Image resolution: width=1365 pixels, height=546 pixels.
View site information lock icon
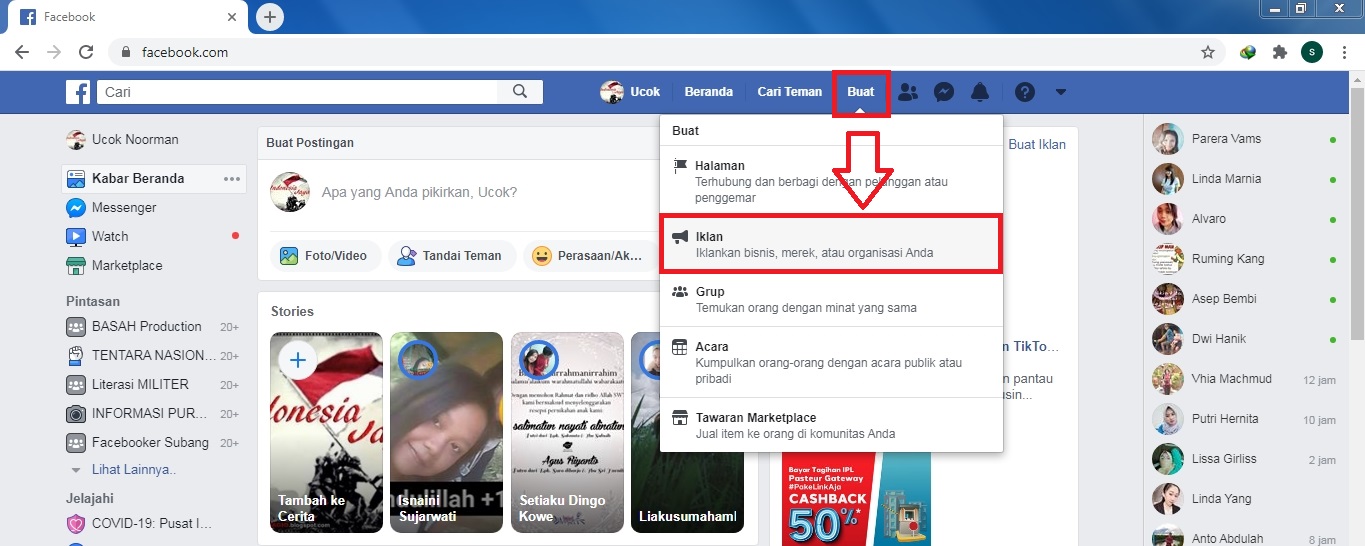(126, 52)
